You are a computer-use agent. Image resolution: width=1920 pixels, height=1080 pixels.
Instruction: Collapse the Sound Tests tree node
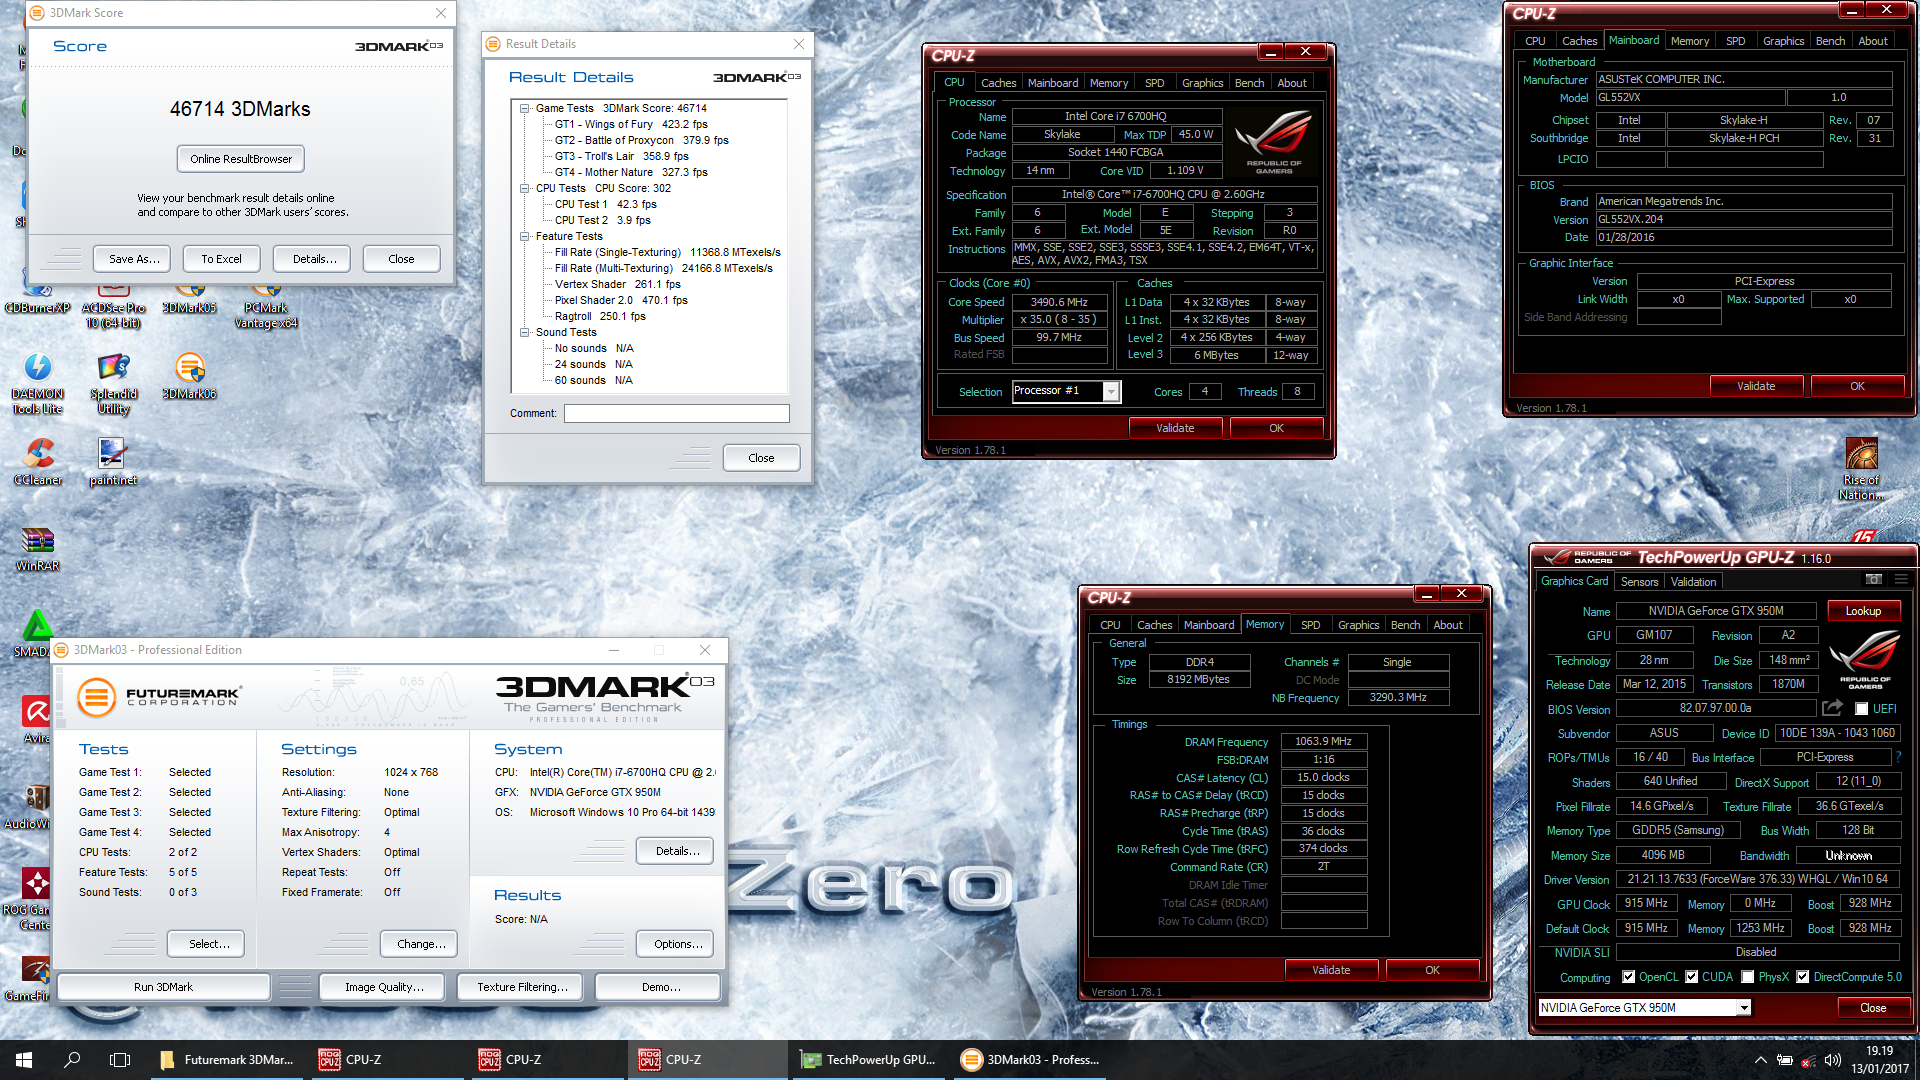pos(524,332)
